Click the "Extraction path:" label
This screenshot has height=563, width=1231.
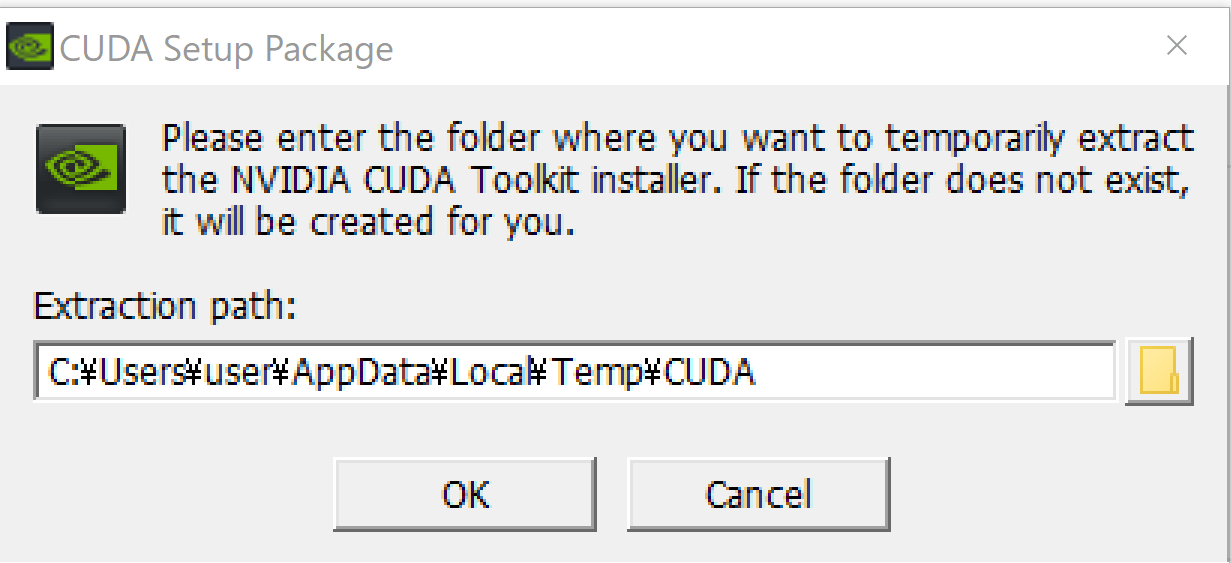point(165,305)
